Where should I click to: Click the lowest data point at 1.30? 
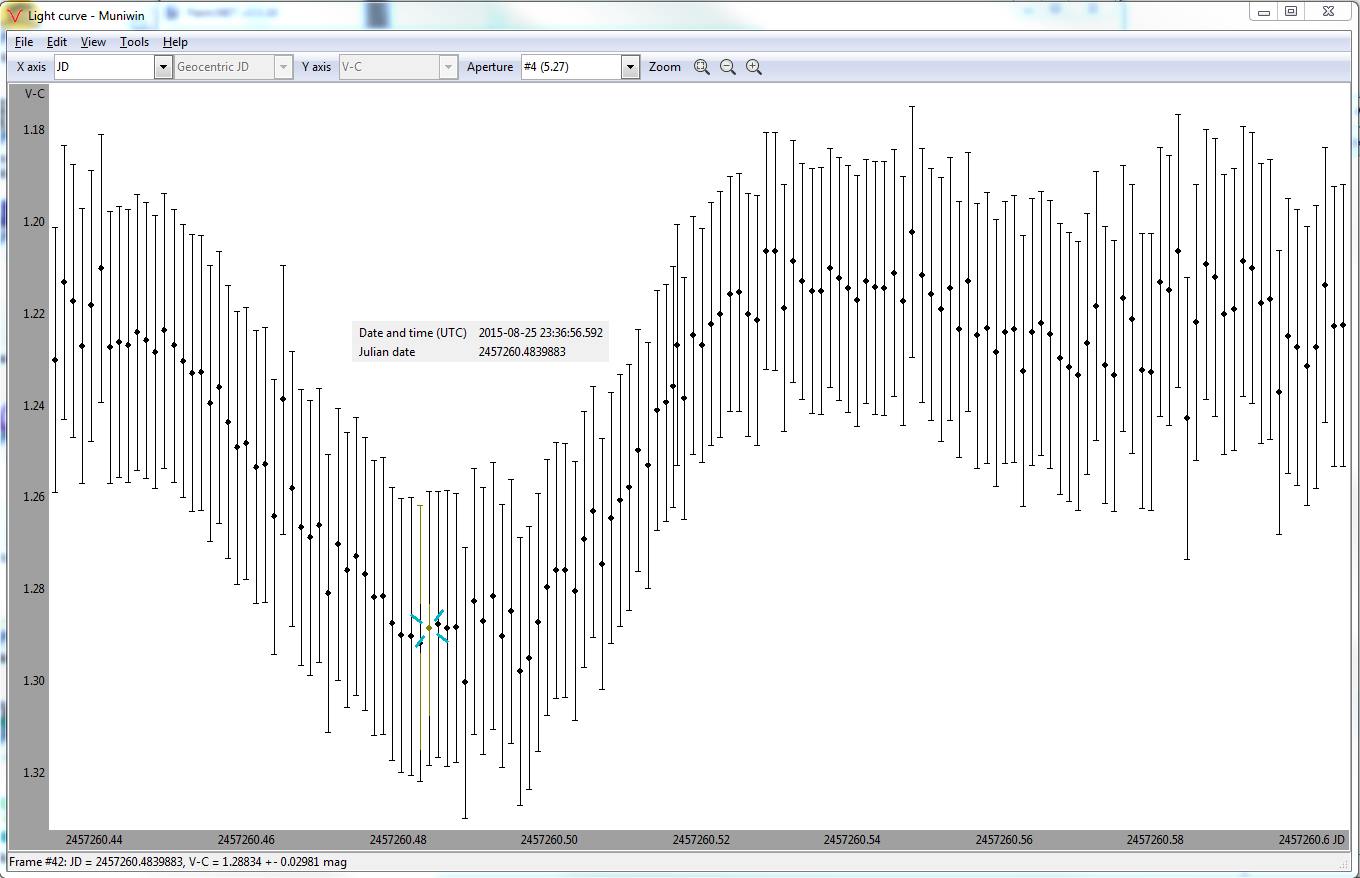pyautogui.click(x=465, y=682)
